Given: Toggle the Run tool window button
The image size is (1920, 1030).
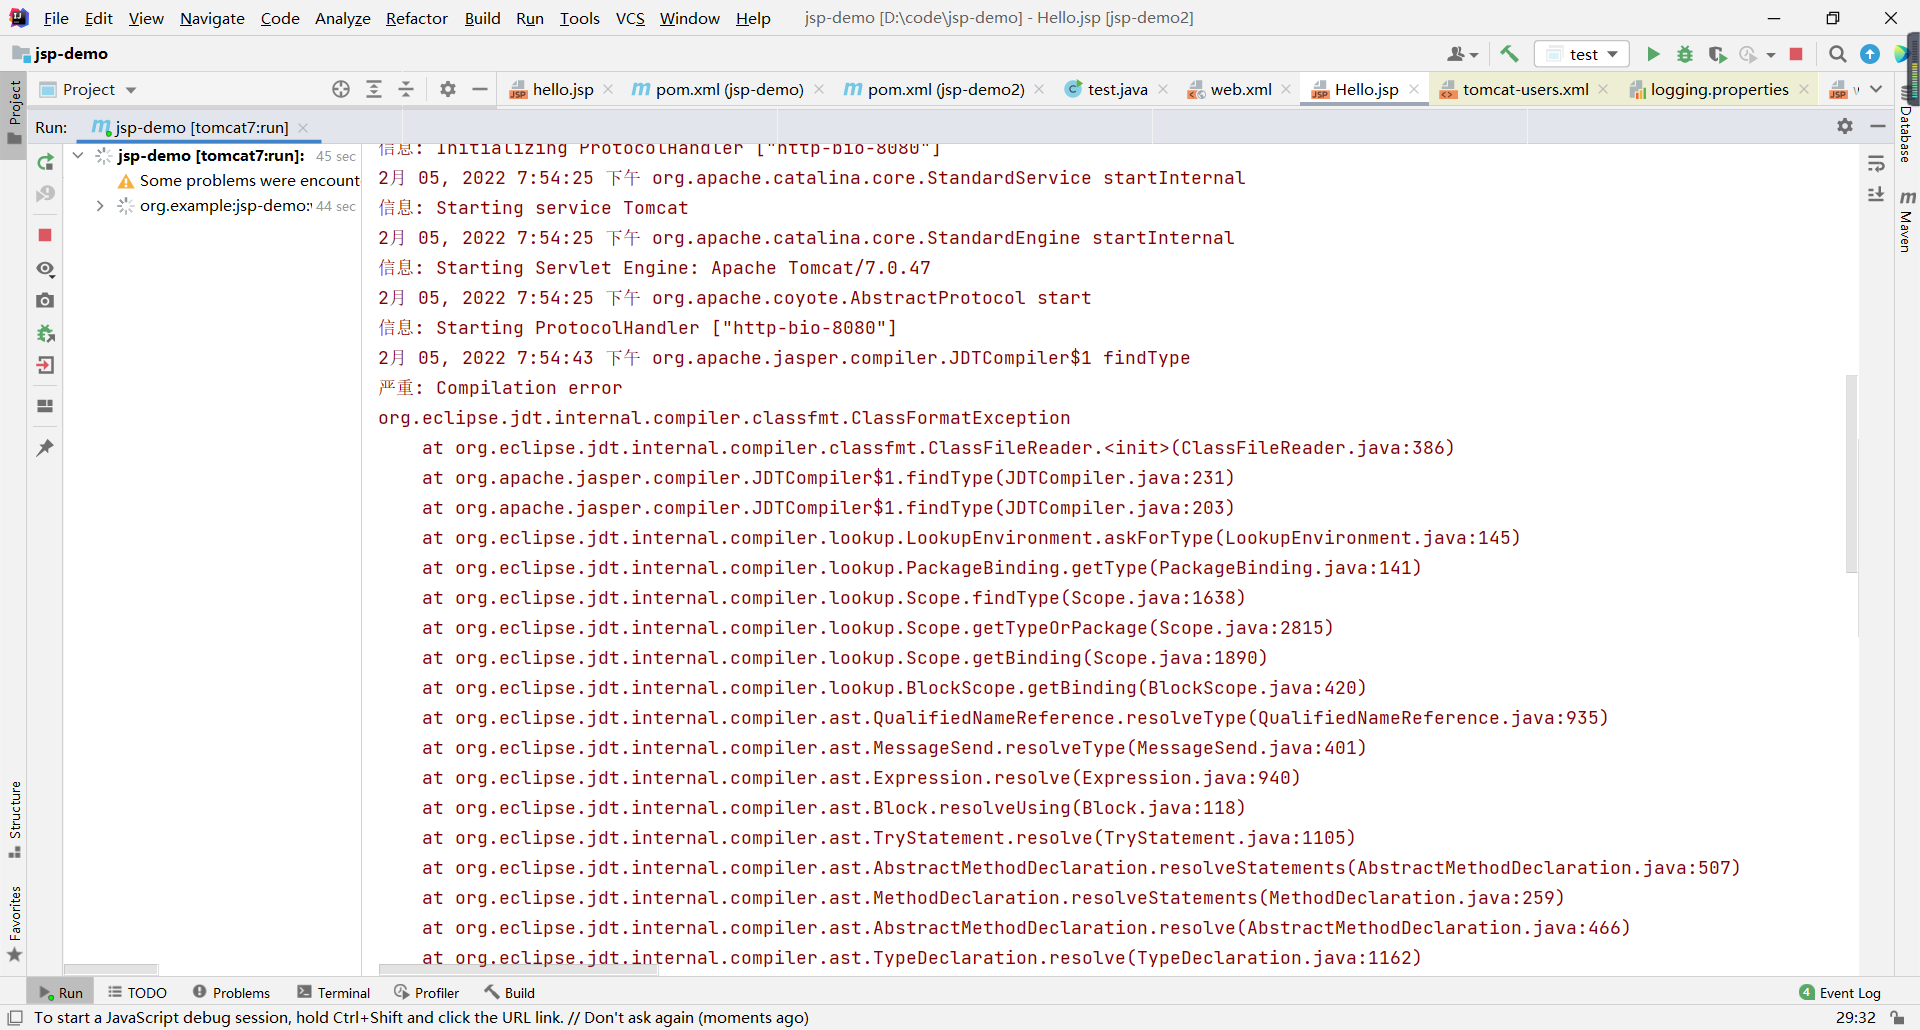Looking at the screenshot, I should [60, 992].
